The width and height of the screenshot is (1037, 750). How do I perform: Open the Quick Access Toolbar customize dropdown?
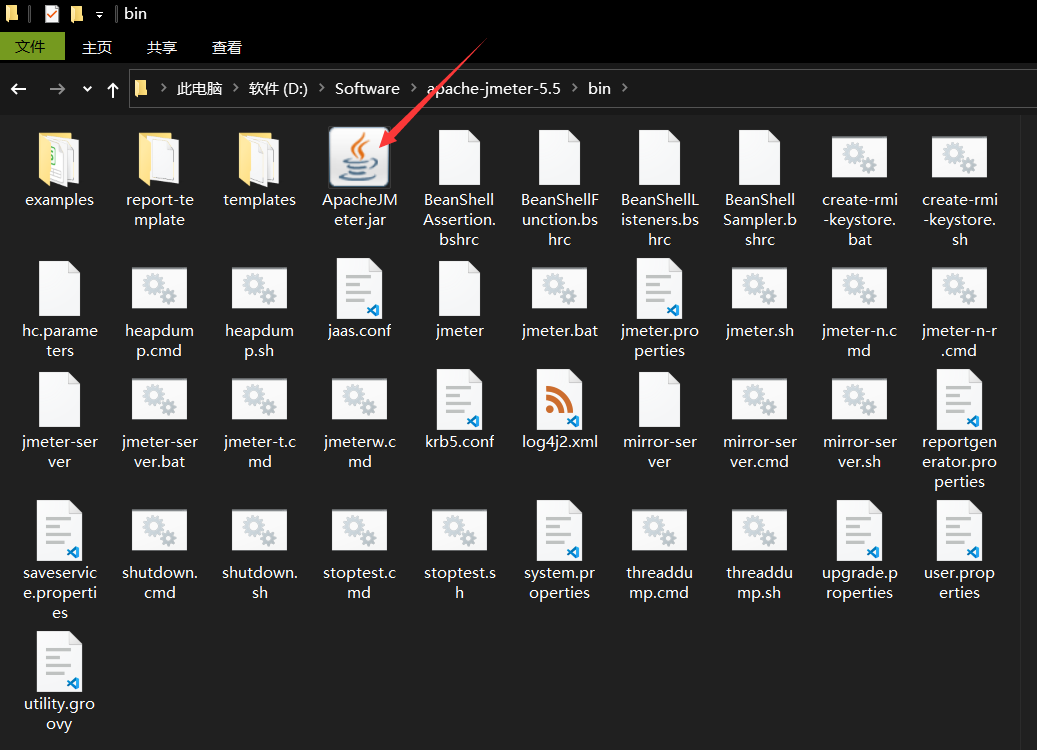coord(99,15)
